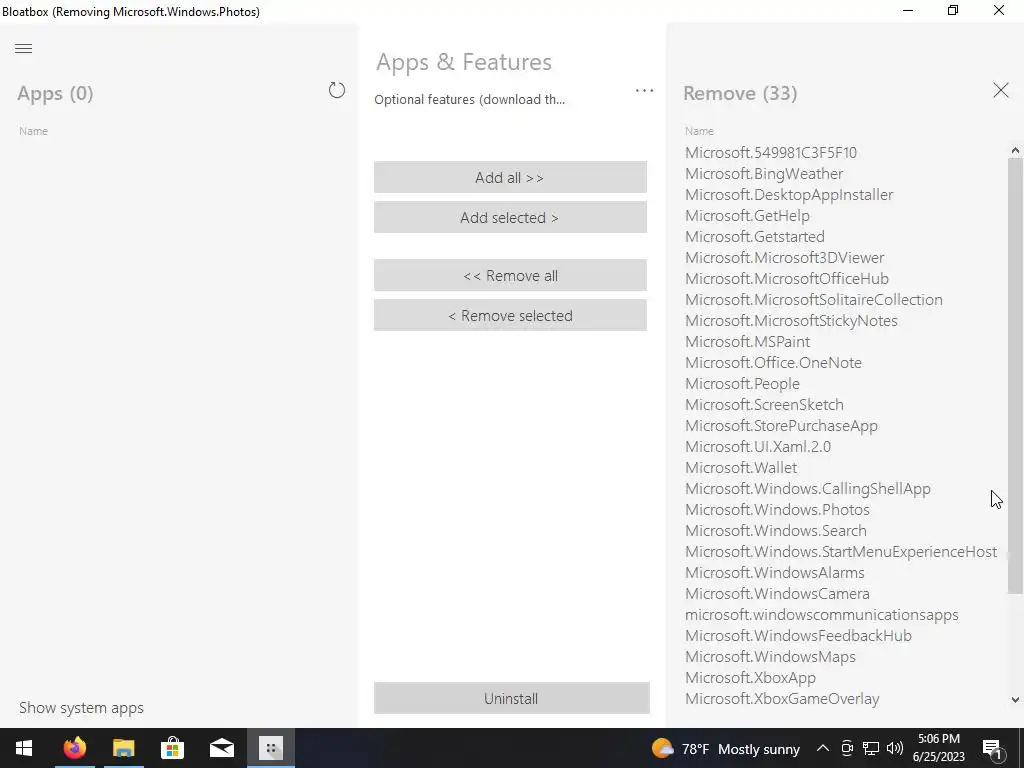Select Microsoft.Office.OneNote entry
The image size is (1024, 768).
(773, 362)
